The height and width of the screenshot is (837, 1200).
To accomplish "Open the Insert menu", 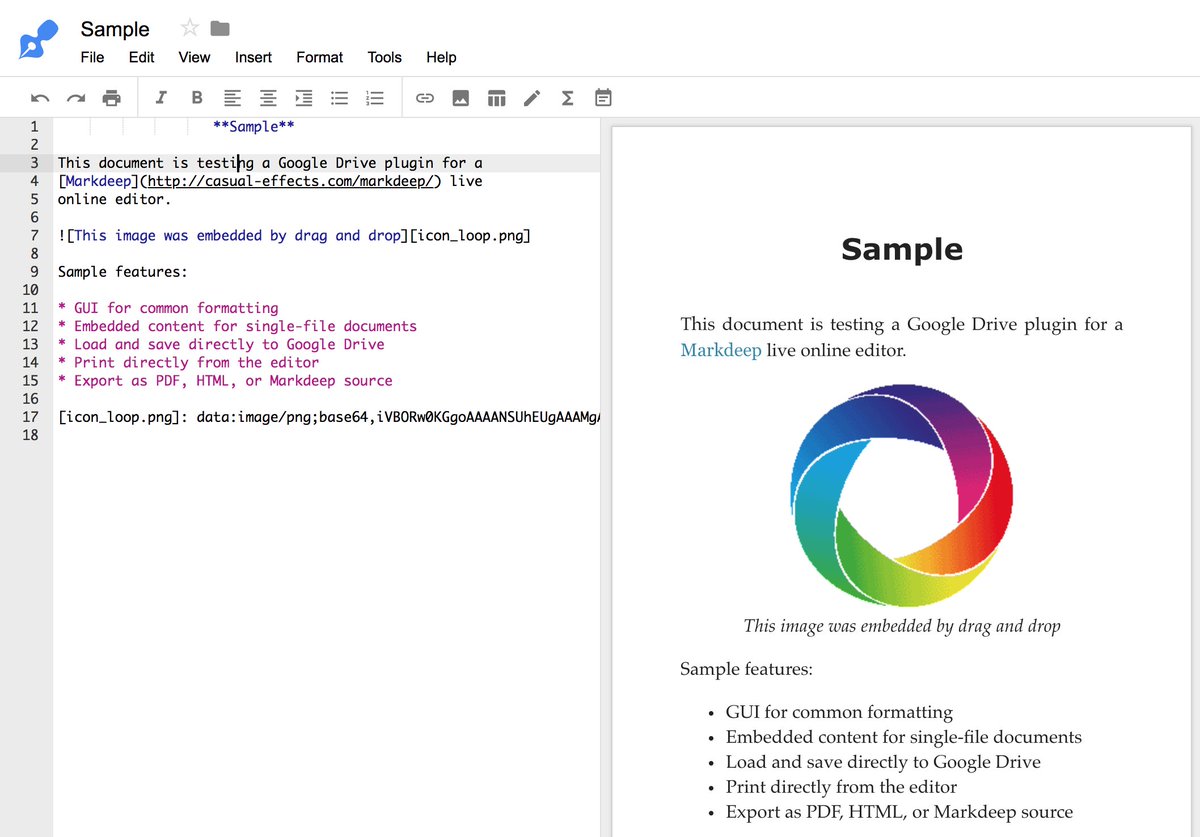I will click(x=253, y=57).
